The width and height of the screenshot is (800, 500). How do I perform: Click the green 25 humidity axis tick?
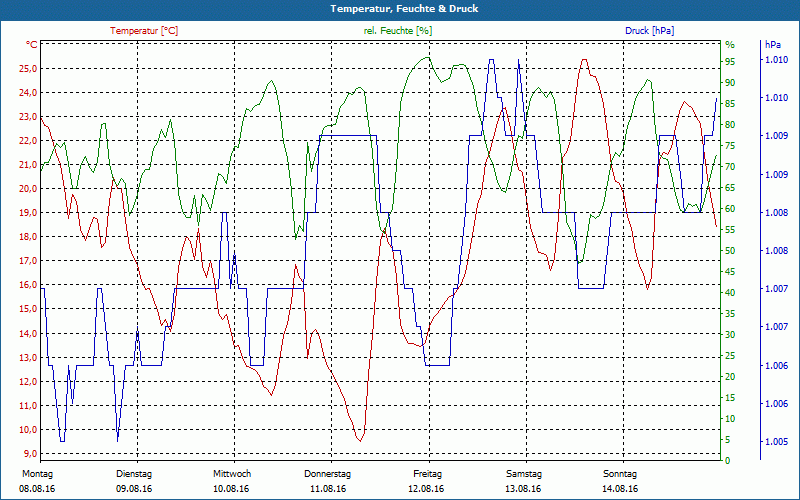point(730,356)
